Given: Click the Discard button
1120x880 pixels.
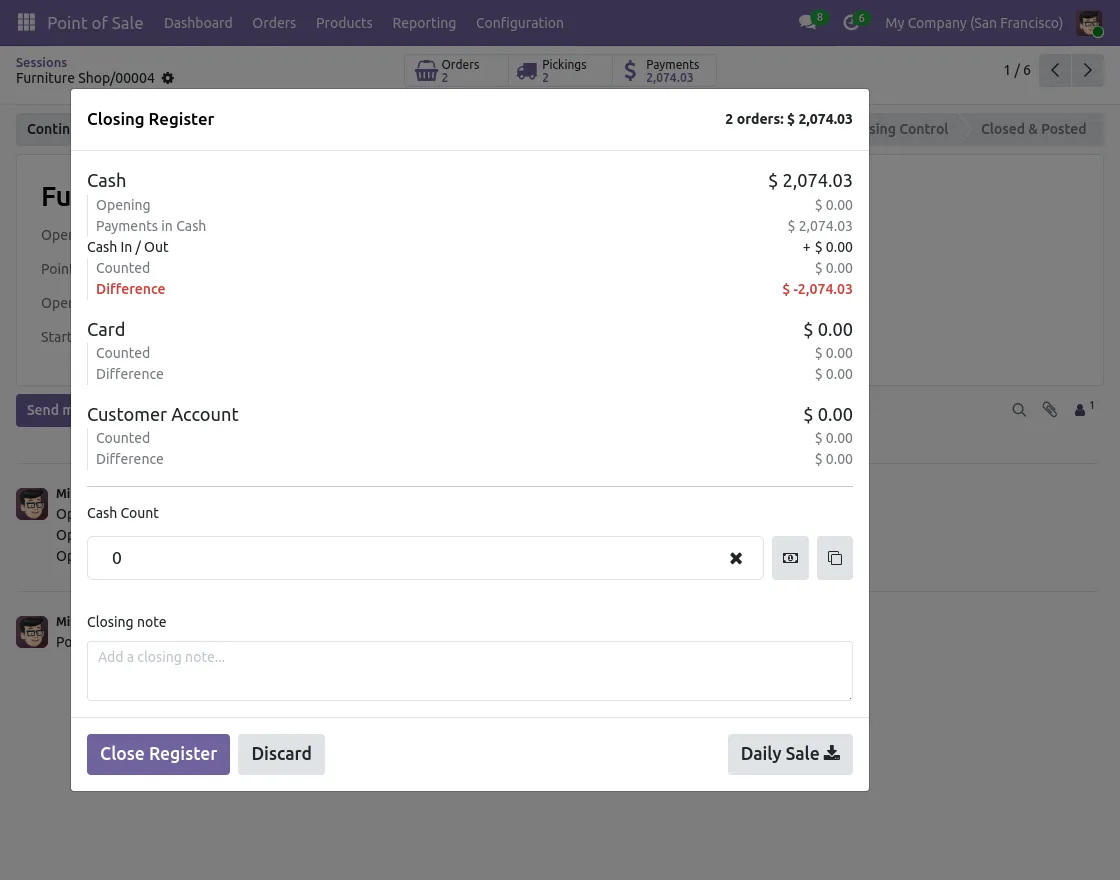Looking at the screenshot, I should (x=281, y=754).
